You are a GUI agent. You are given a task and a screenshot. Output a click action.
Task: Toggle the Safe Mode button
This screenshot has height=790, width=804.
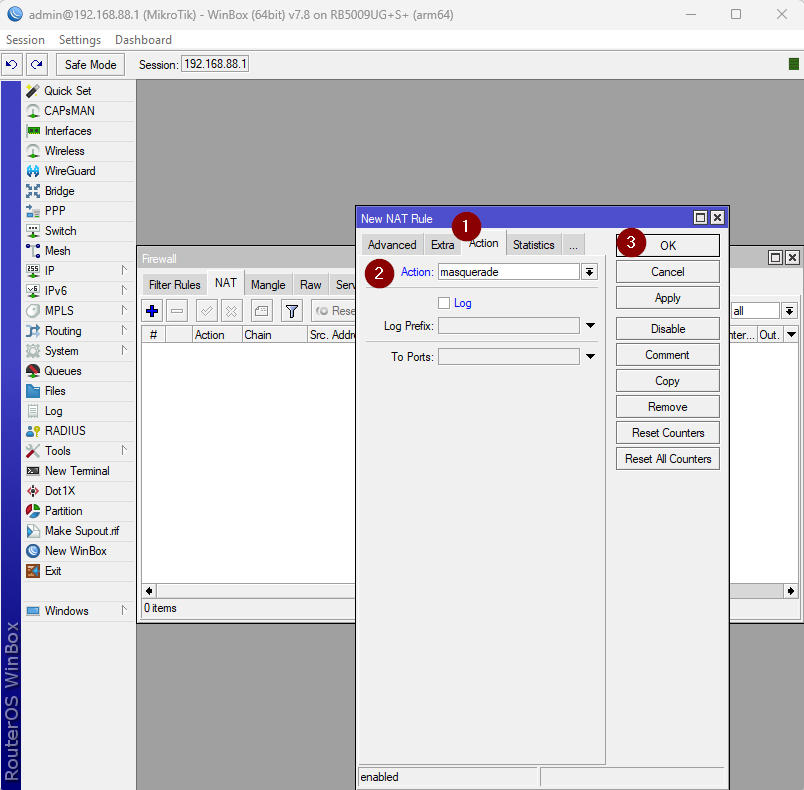[x=90, y=65]
